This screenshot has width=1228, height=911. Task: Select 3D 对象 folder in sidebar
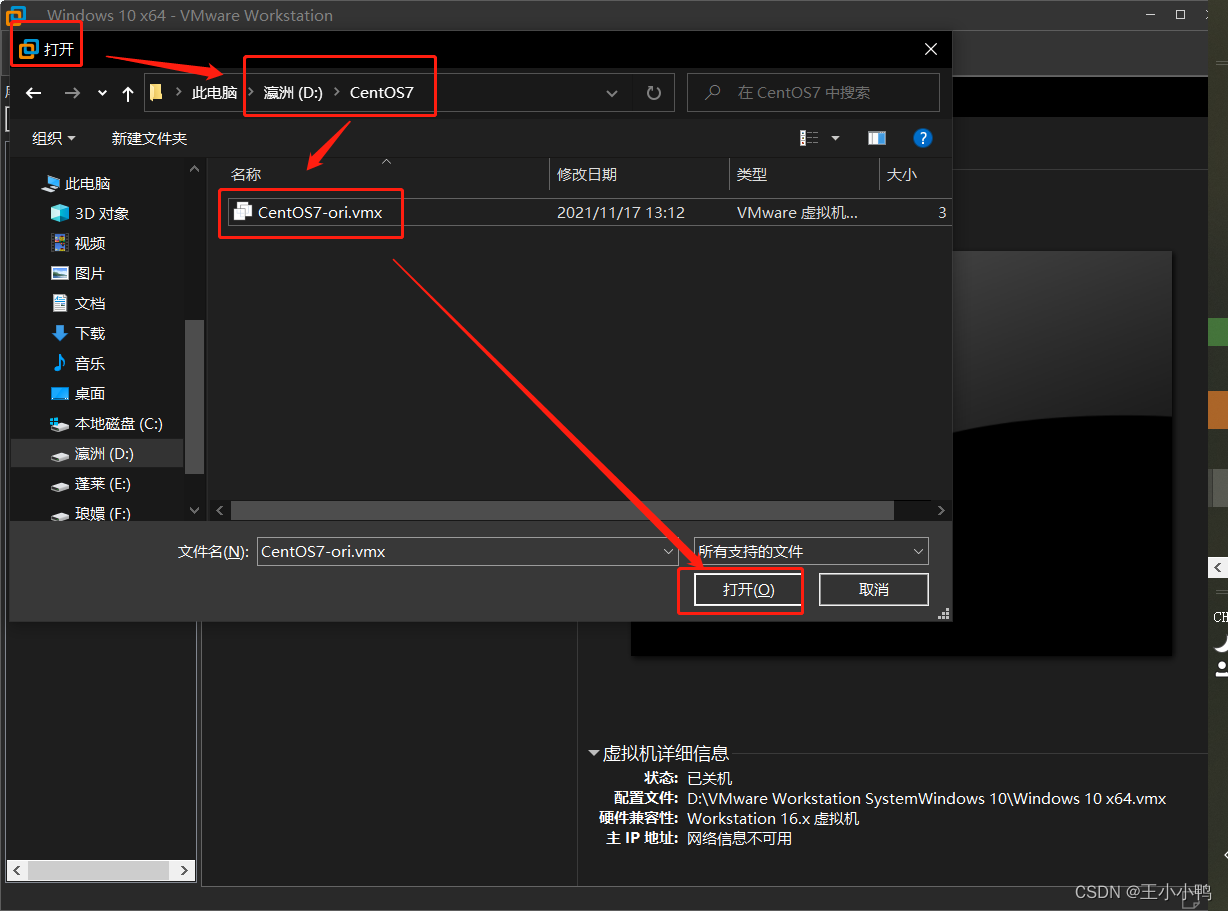90,214
